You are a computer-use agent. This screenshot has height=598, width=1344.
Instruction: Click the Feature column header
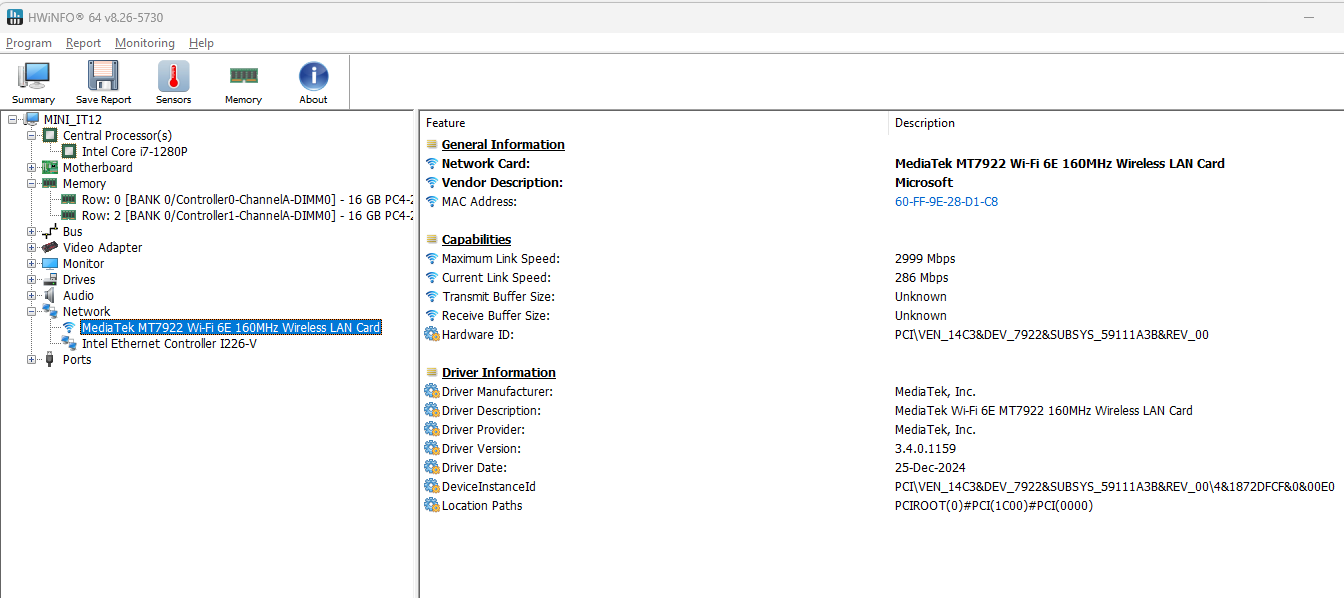[654, 123]
